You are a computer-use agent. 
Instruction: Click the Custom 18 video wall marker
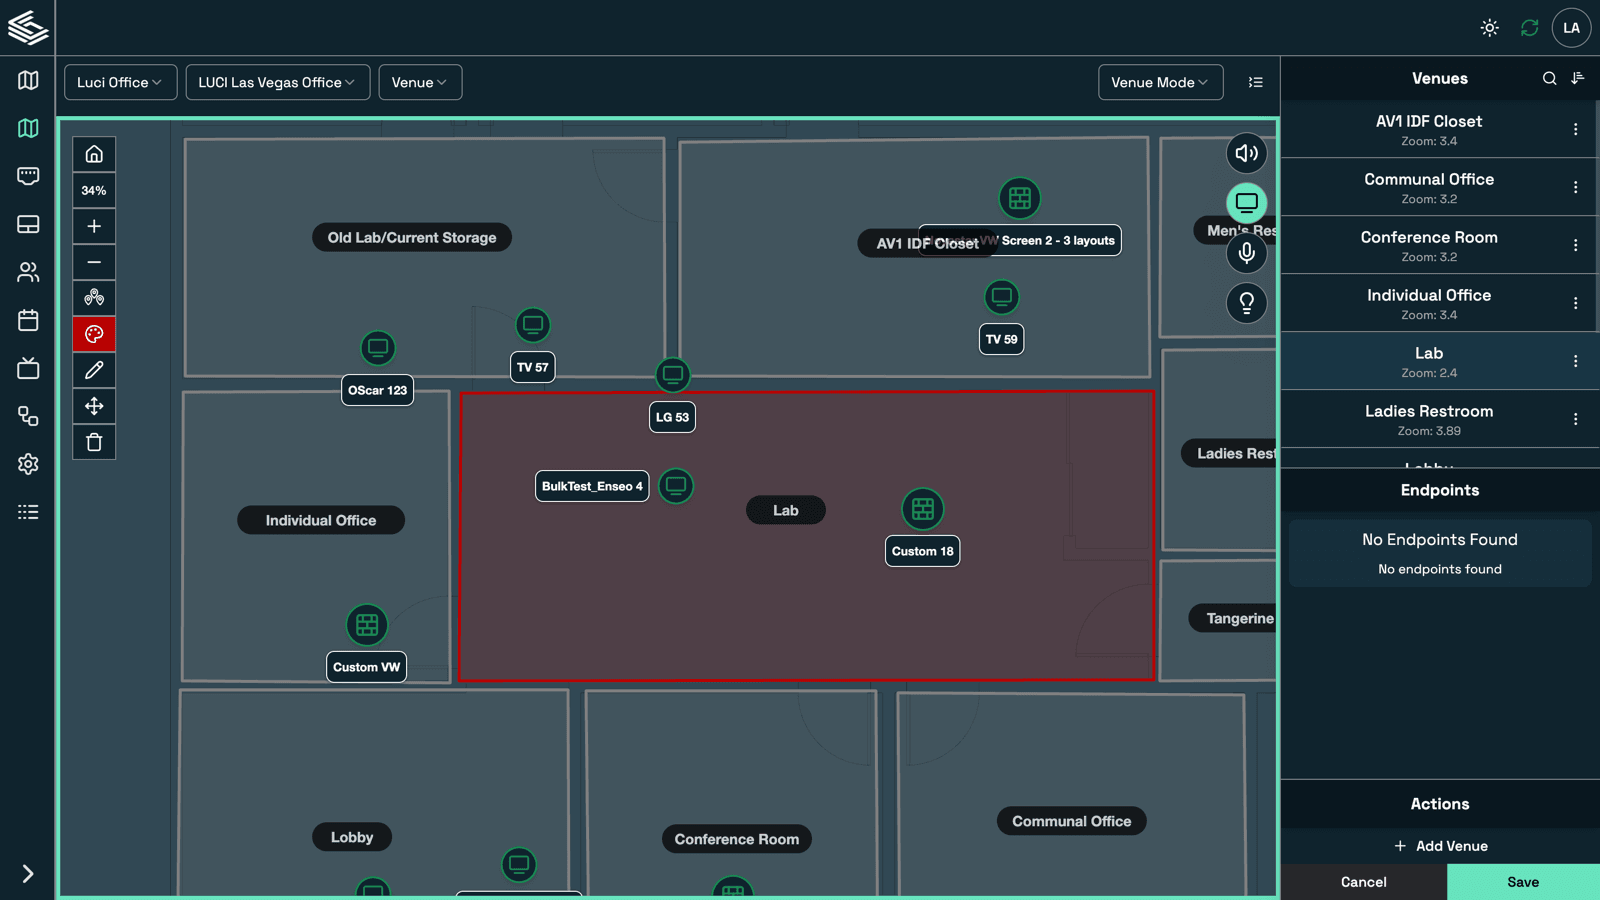[922, 509]
